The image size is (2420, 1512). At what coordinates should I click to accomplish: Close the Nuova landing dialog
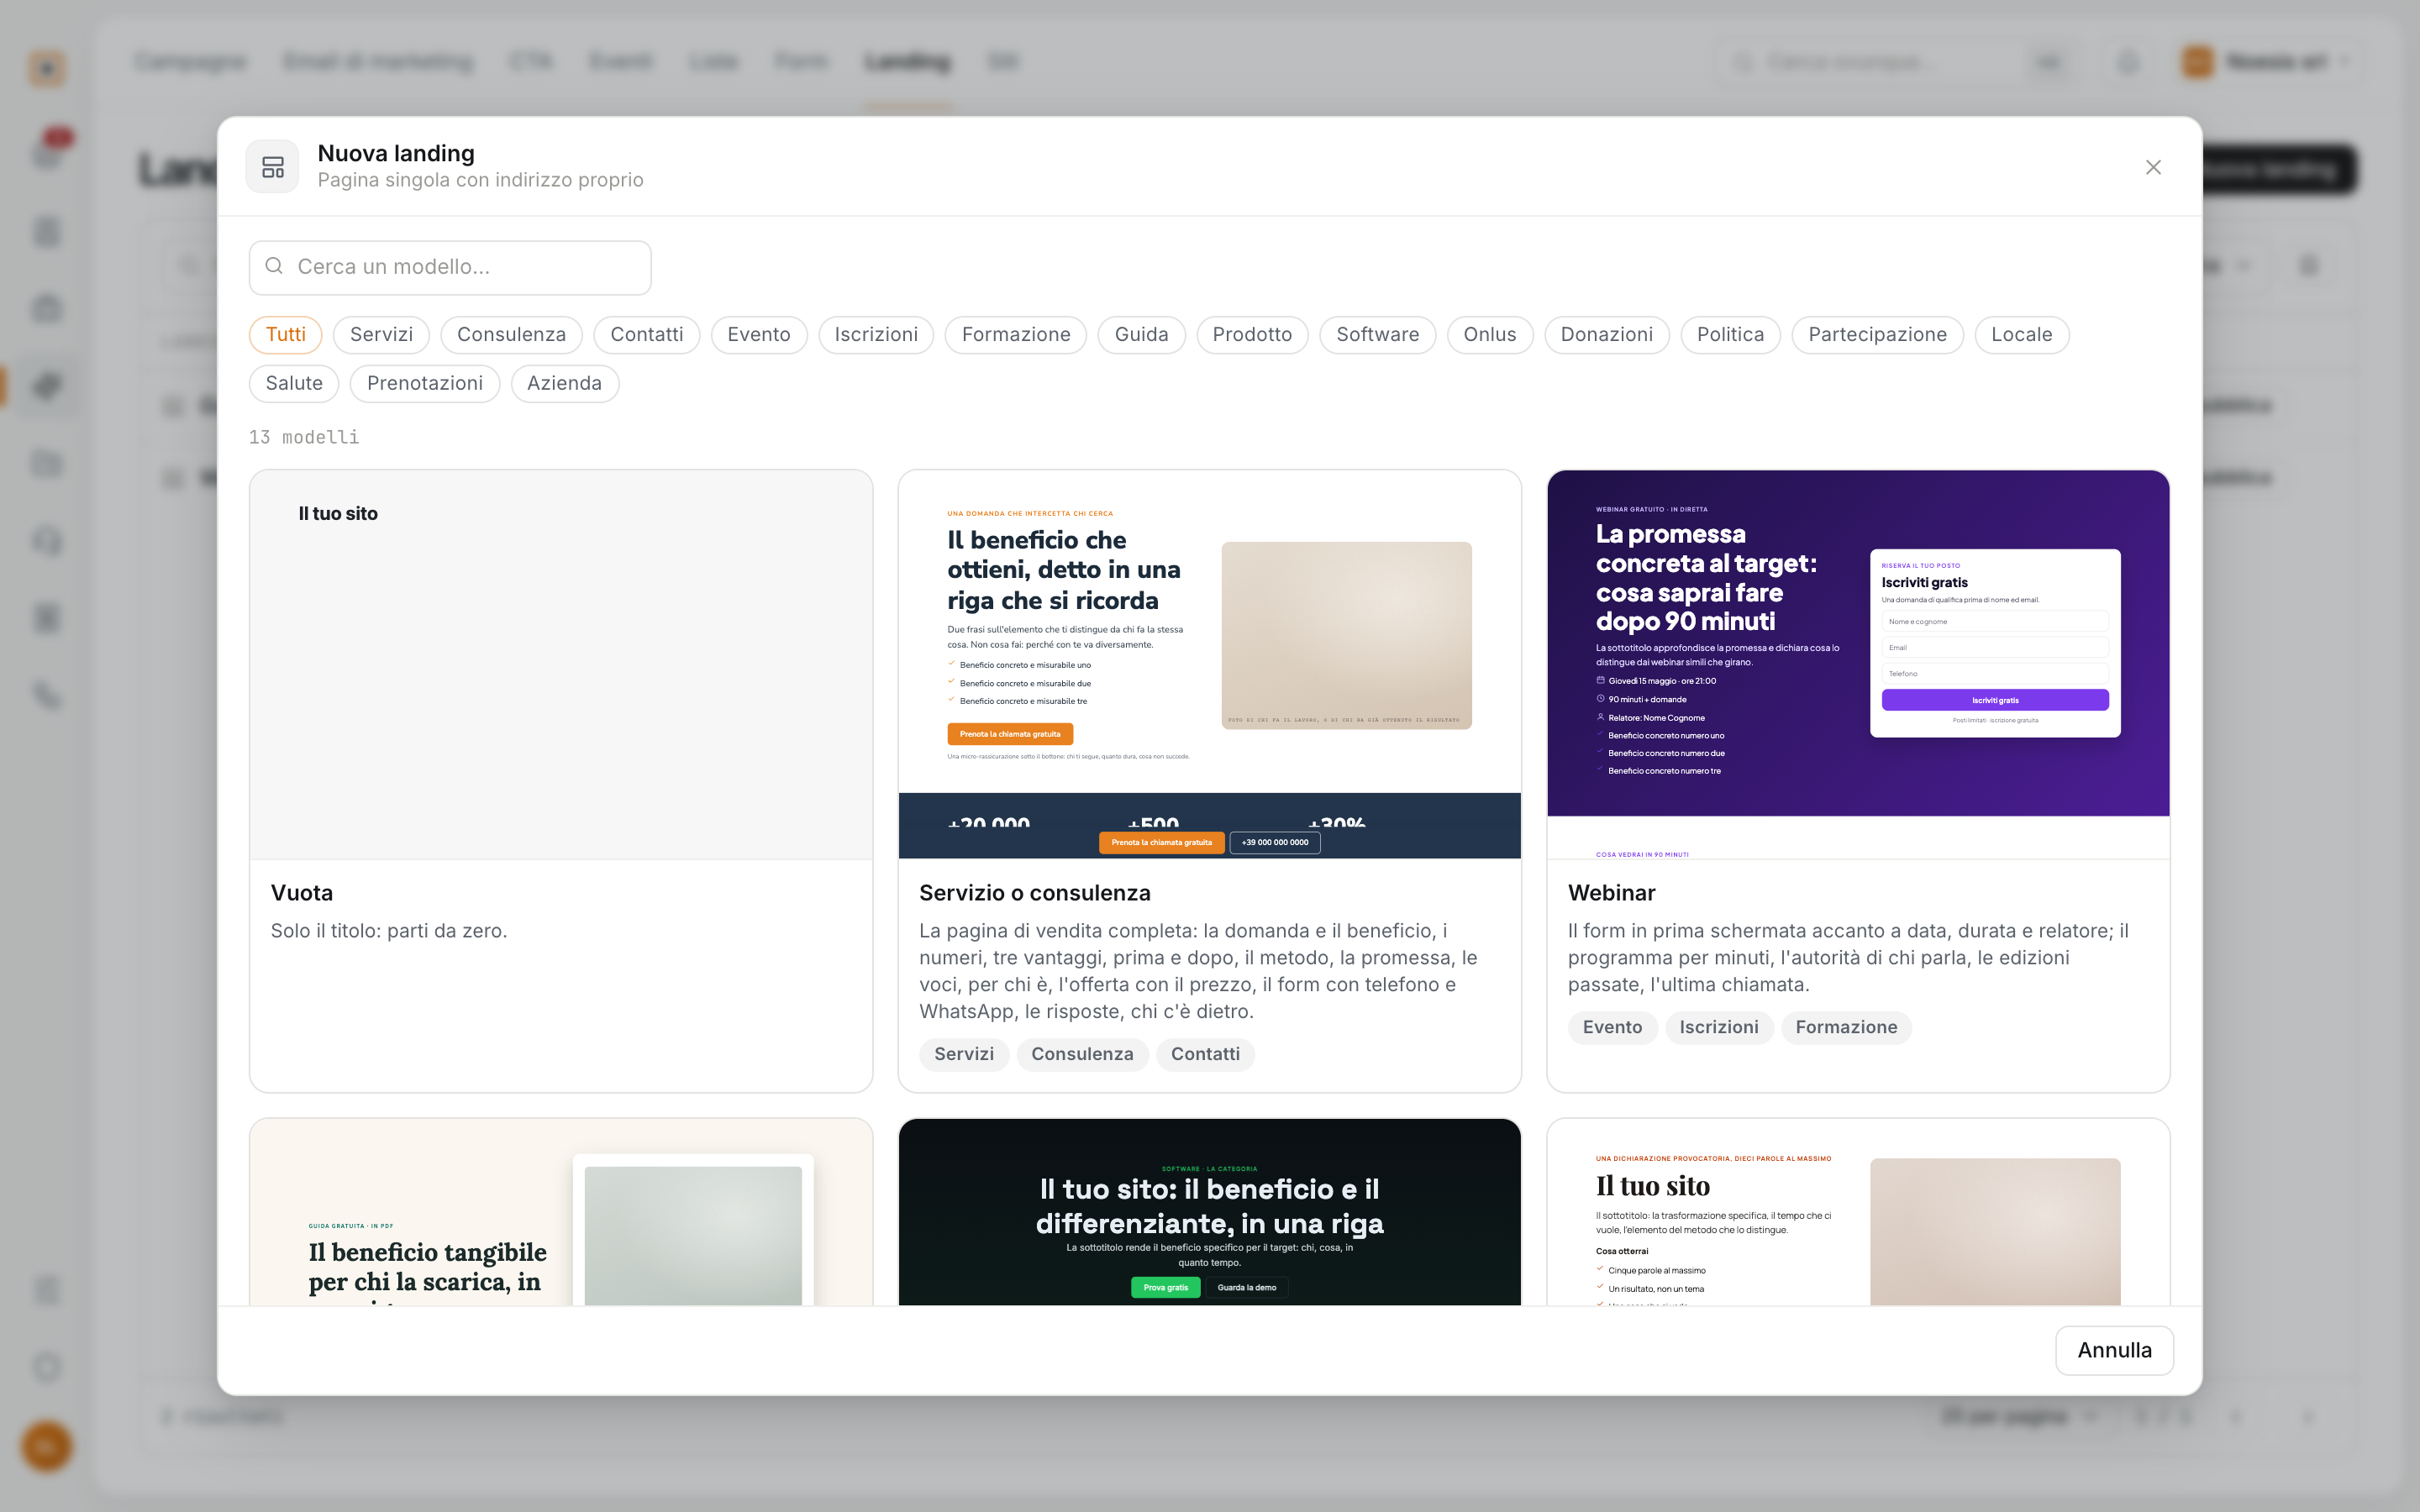[2153, 167]
